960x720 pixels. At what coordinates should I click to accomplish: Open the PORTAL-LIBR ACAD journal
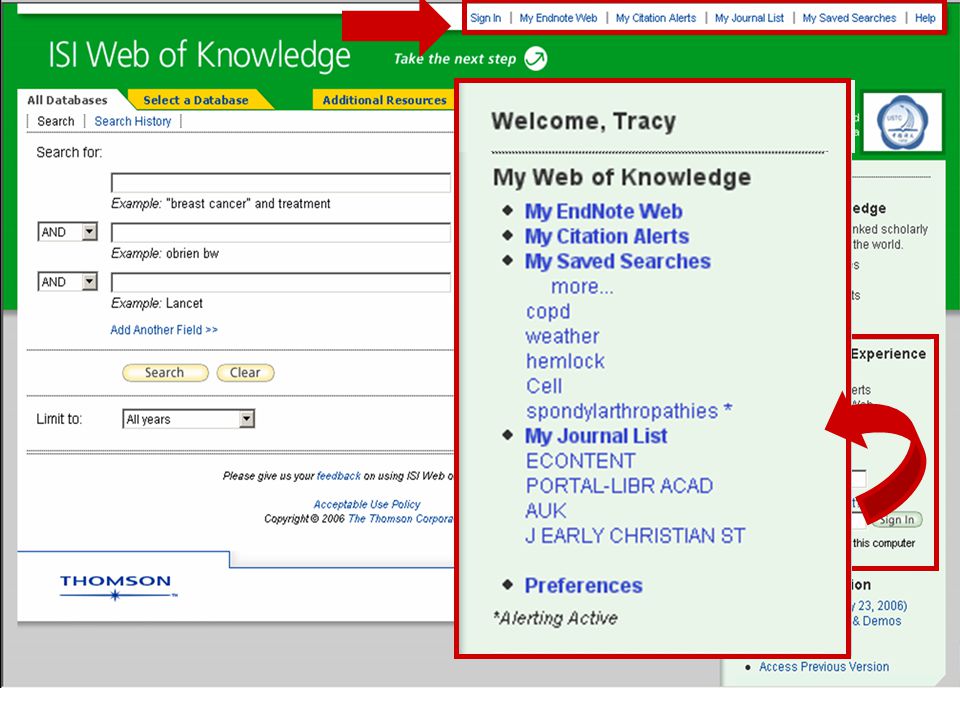tap(620, 486)
